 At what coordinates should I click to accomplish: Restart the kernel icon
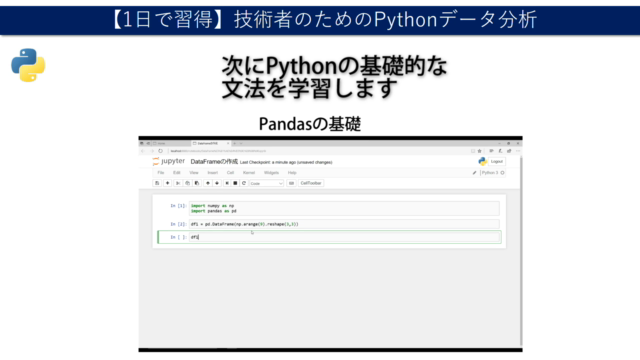(244, 183)
